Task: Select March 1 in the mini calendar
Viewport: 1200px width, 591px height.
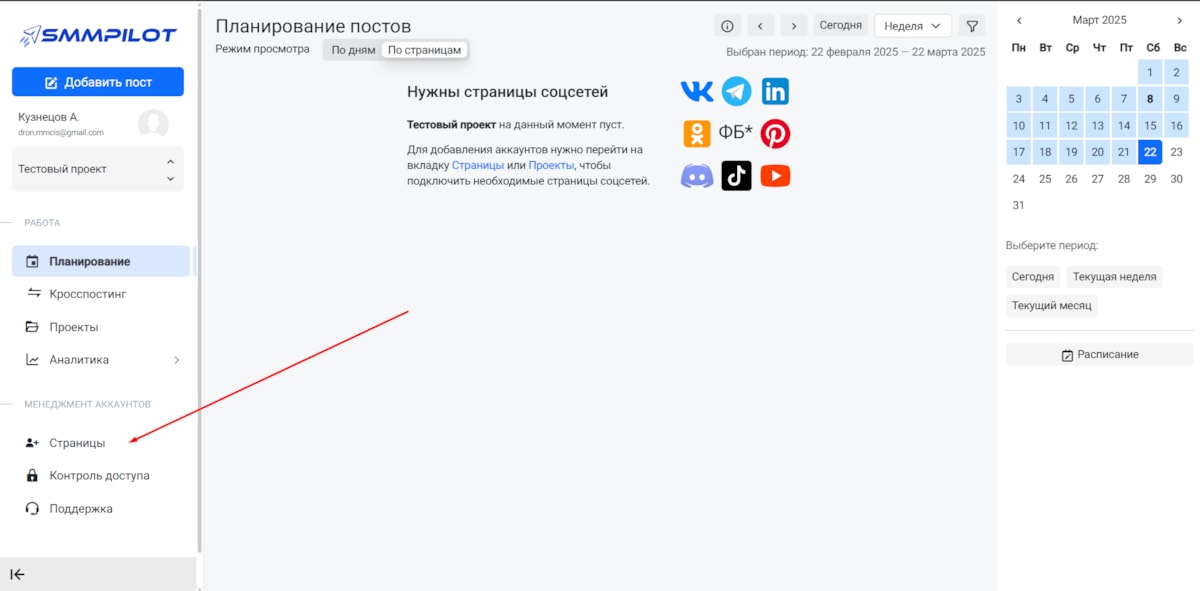Action: click(x=1151, y=72)
